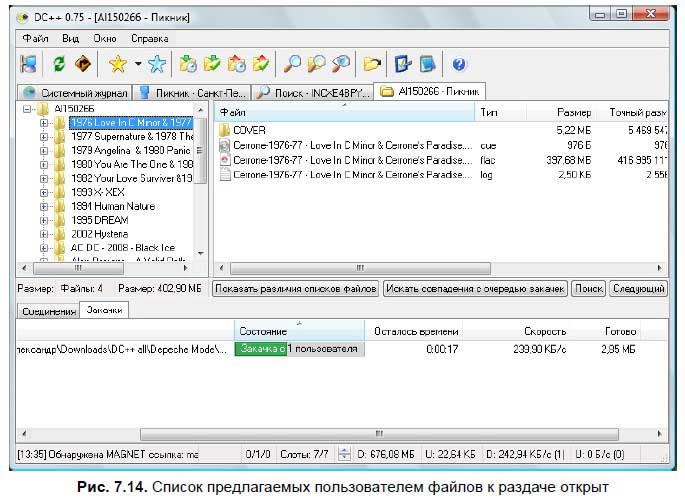This screenshot has width=685, height=502.
Task: Click Показать различия списков файлов button
Action: 296,289
